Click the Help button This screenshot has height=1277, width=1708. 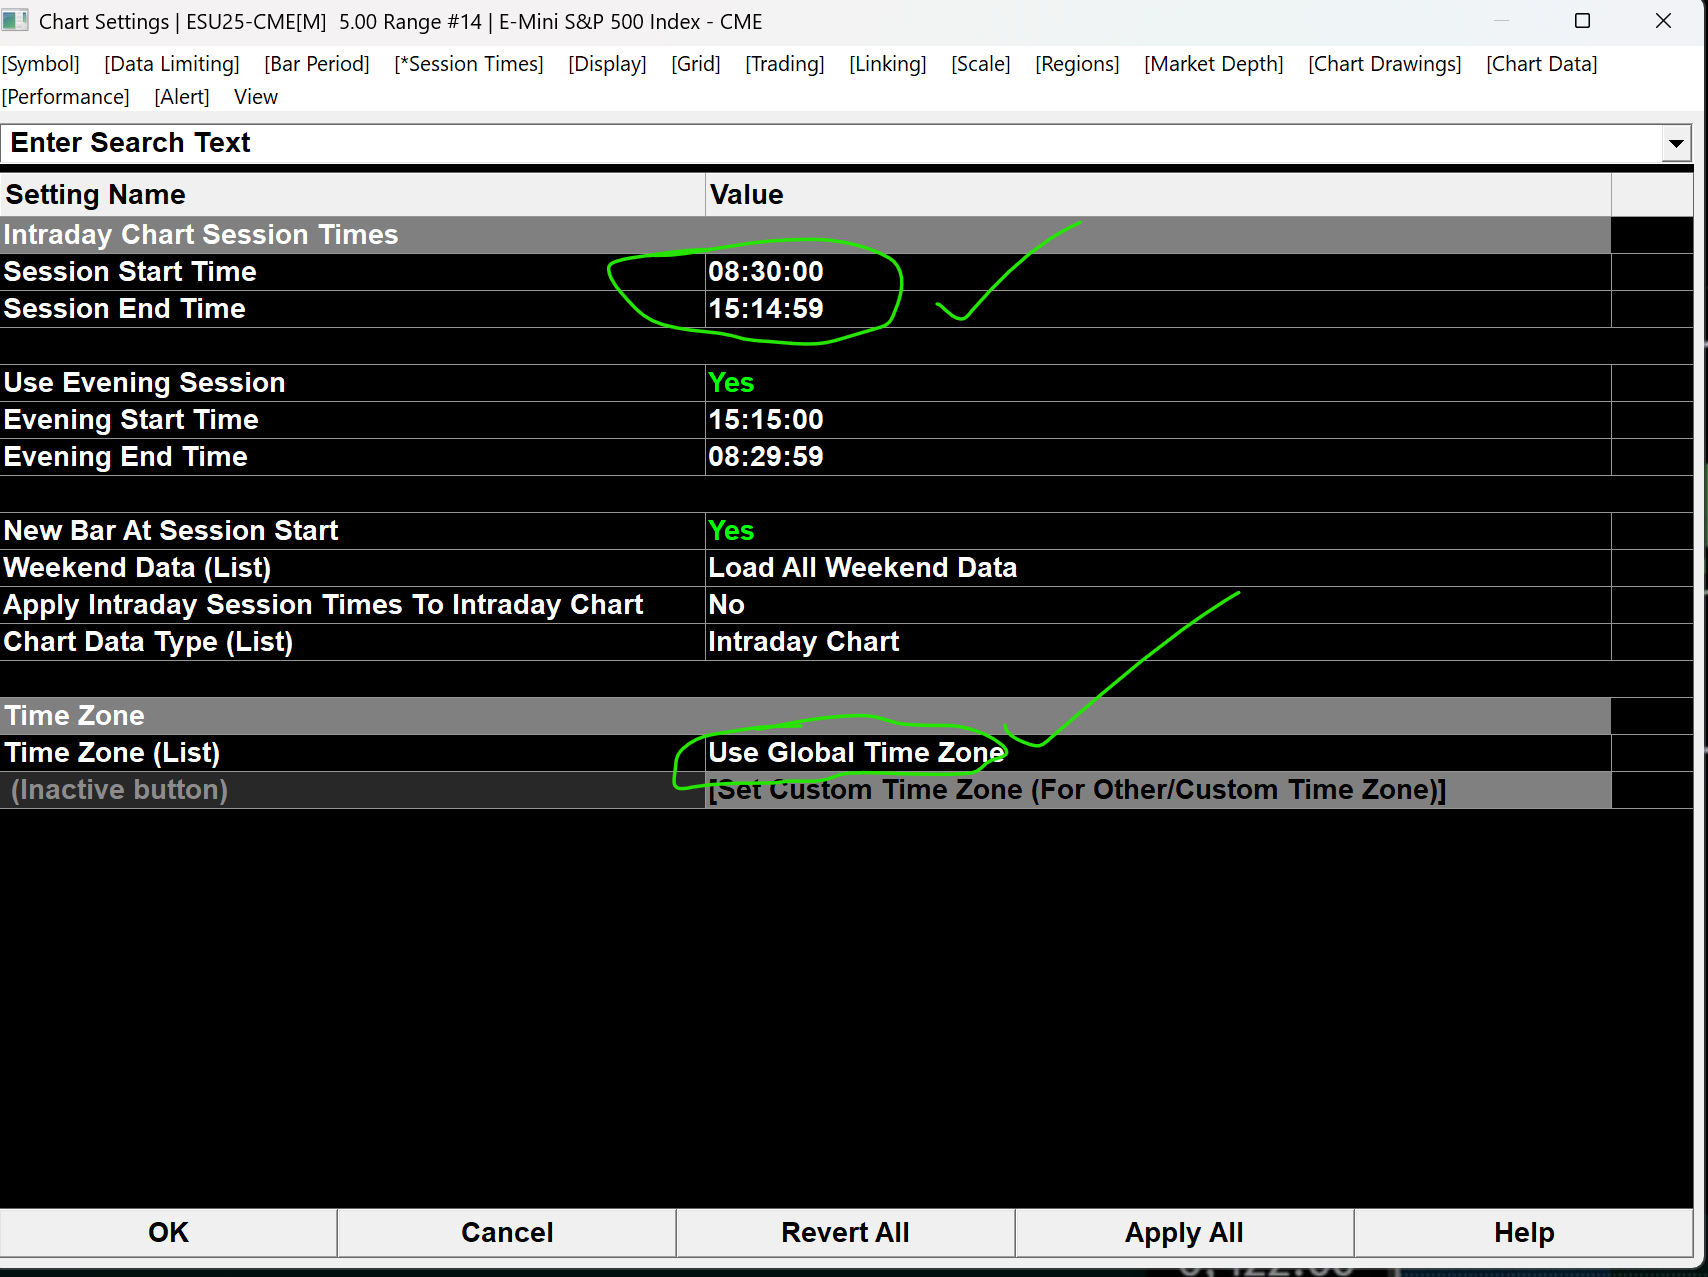tap(1524, 1233)
